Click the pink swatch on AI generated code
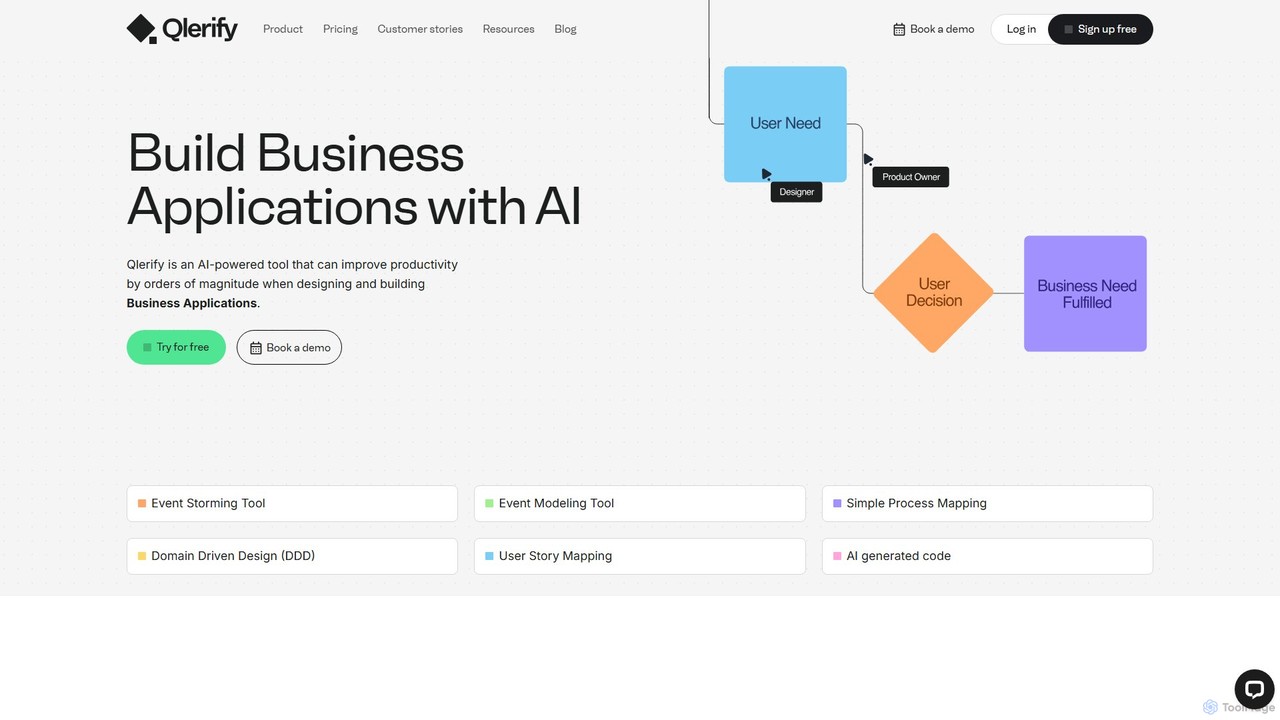 click(x=837, y=556)
